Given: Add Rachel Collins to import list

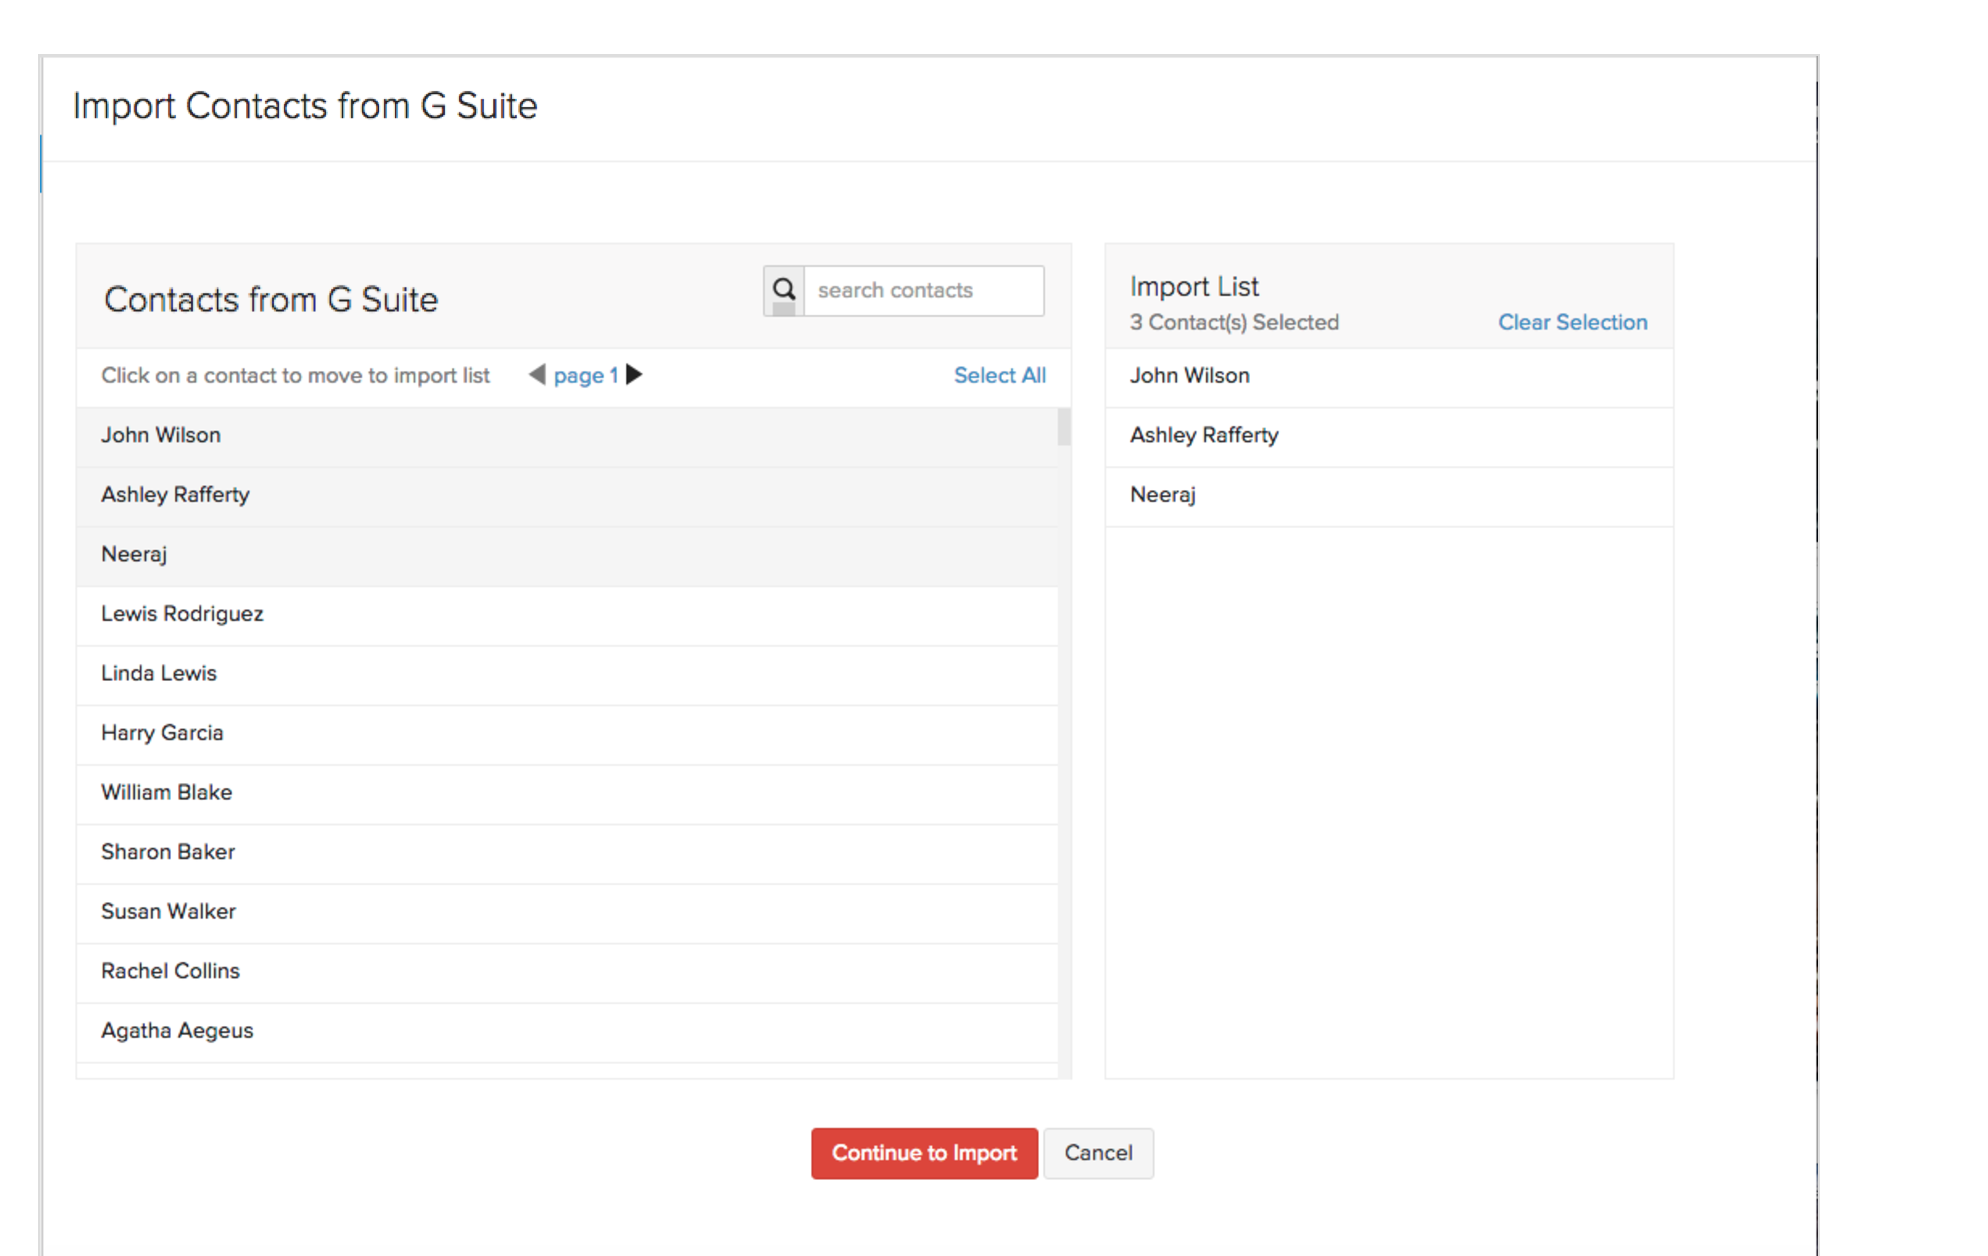Looking at the screenshot, I should point(170,971).
